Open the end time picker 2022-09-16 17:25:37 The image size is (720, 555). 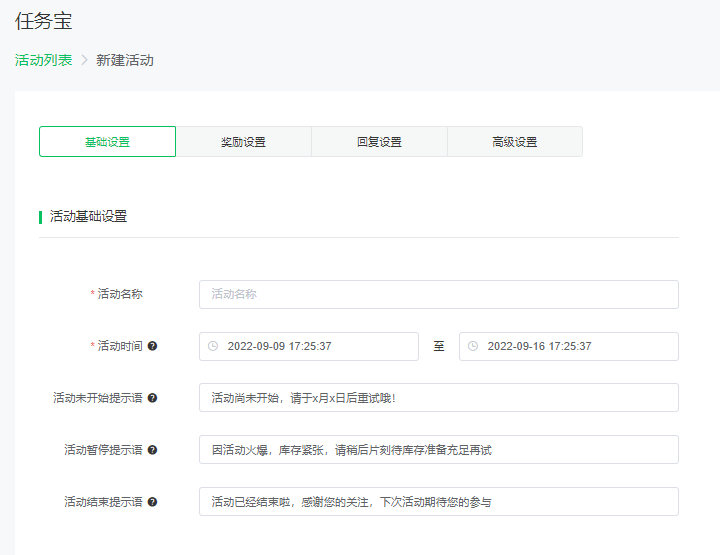tap(568, 346)
